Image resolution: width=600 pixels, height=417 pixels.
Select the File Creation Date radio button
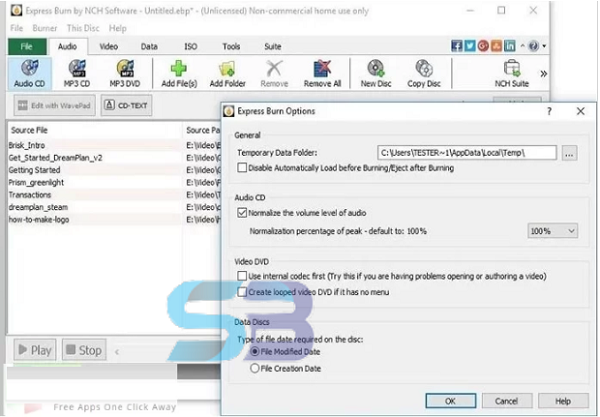(x=254, y=368)
